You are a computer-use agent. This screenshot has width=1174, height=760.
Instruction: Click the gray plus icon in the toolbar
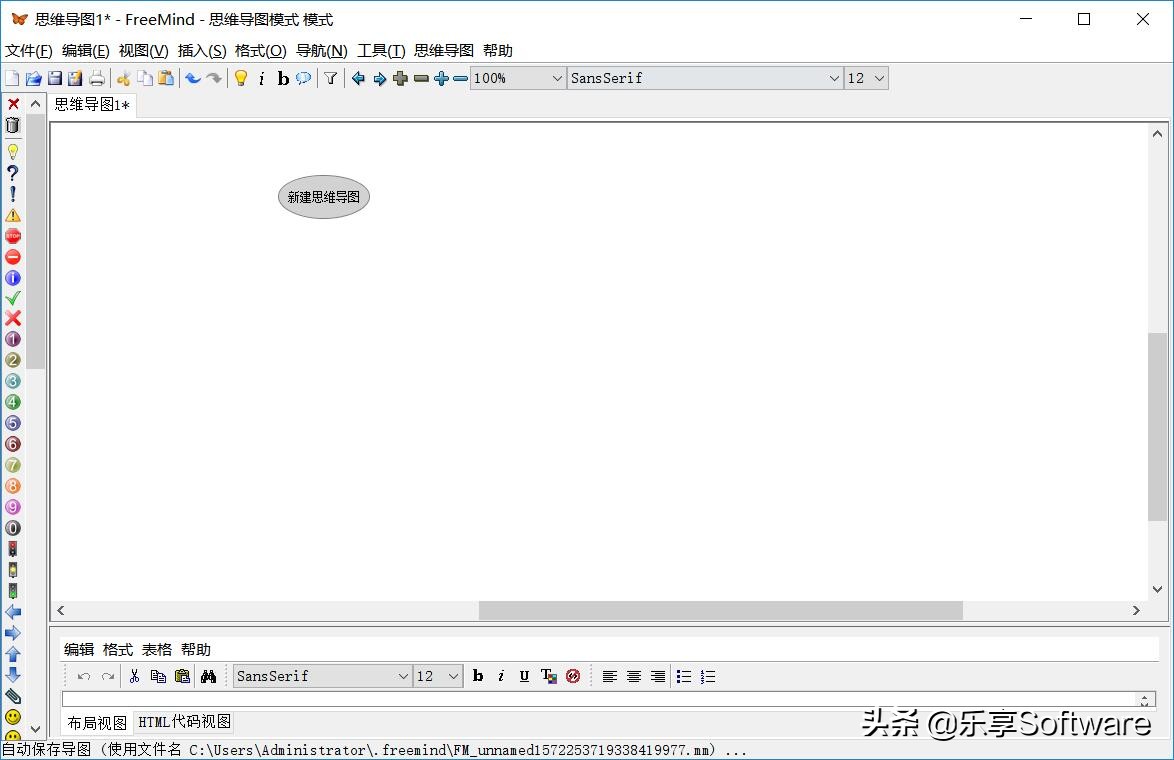401,79
